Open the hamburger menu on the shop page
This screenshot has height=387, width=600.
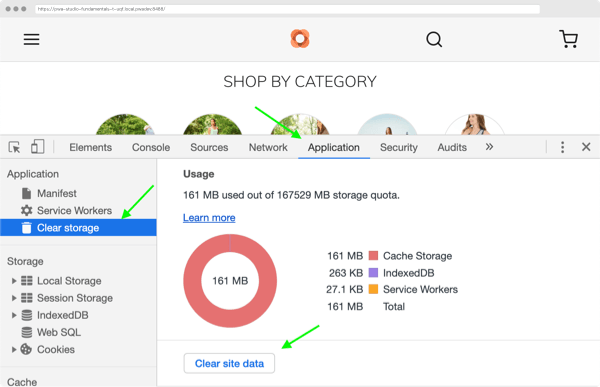pos(31,39)
